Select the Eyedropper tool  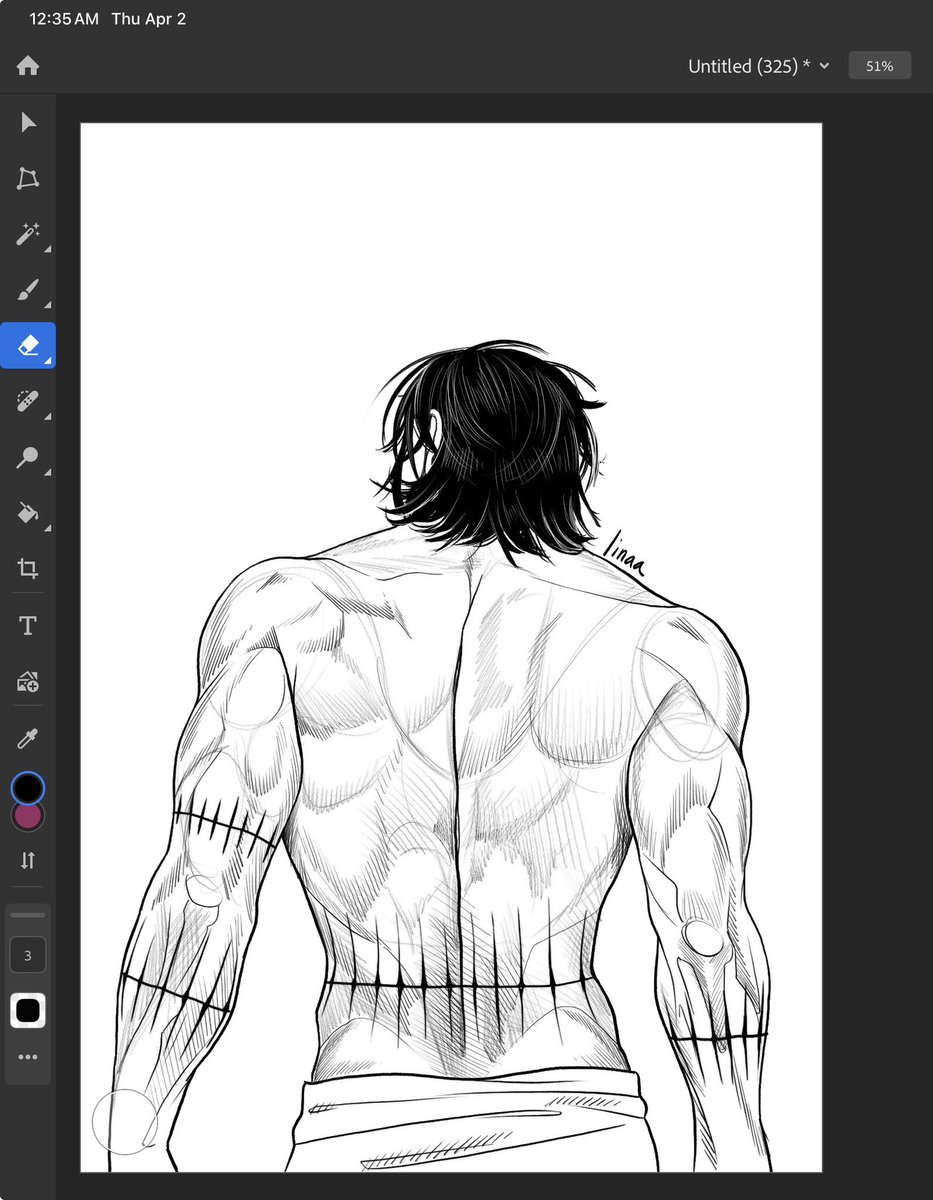point(28,739)
